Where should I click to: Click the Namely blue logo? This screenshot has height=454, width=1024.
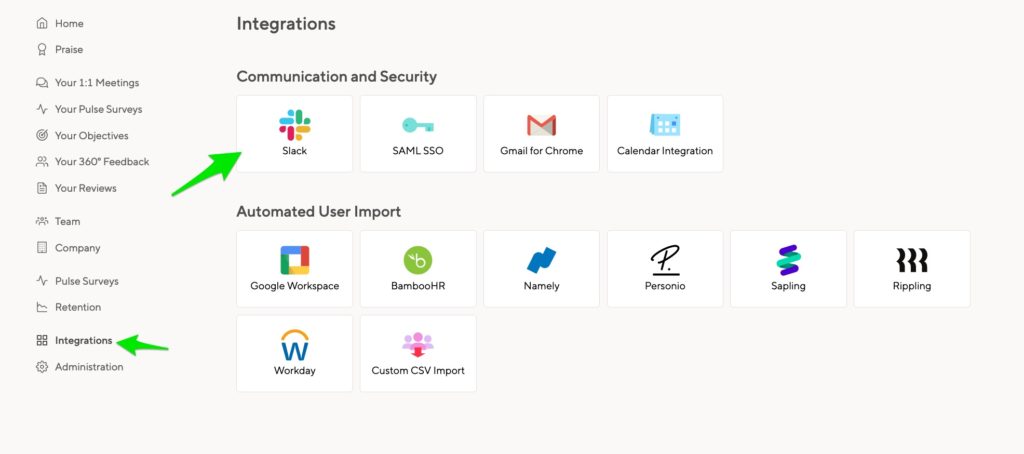point(541,260)
